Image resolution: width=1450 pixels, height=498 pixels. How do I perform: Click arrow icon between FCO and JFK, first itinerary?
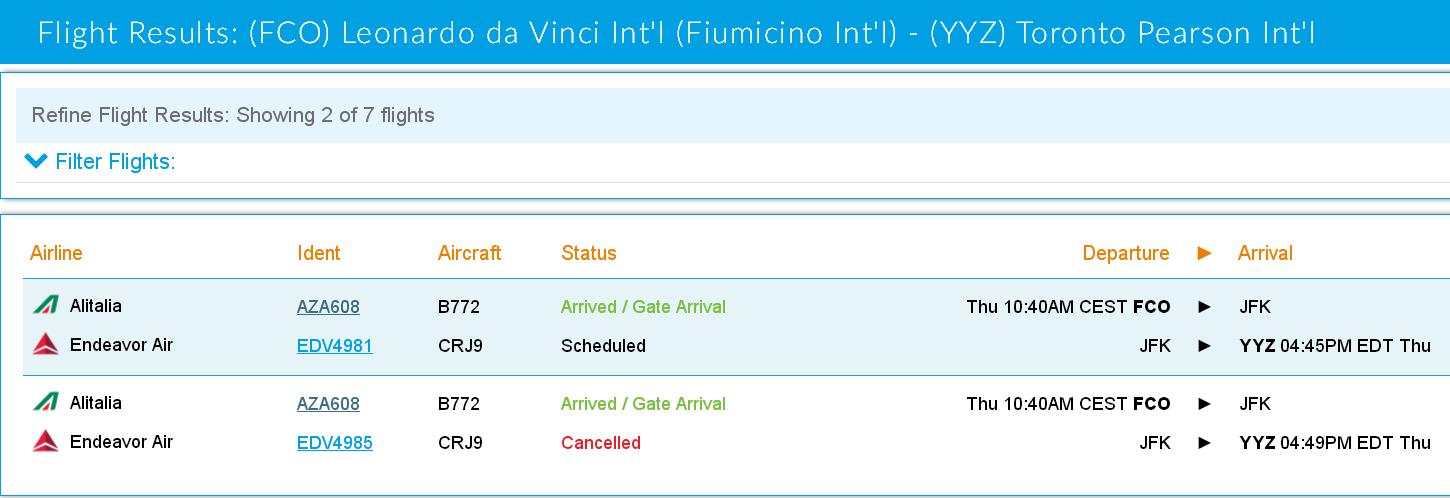(1204, 307)
